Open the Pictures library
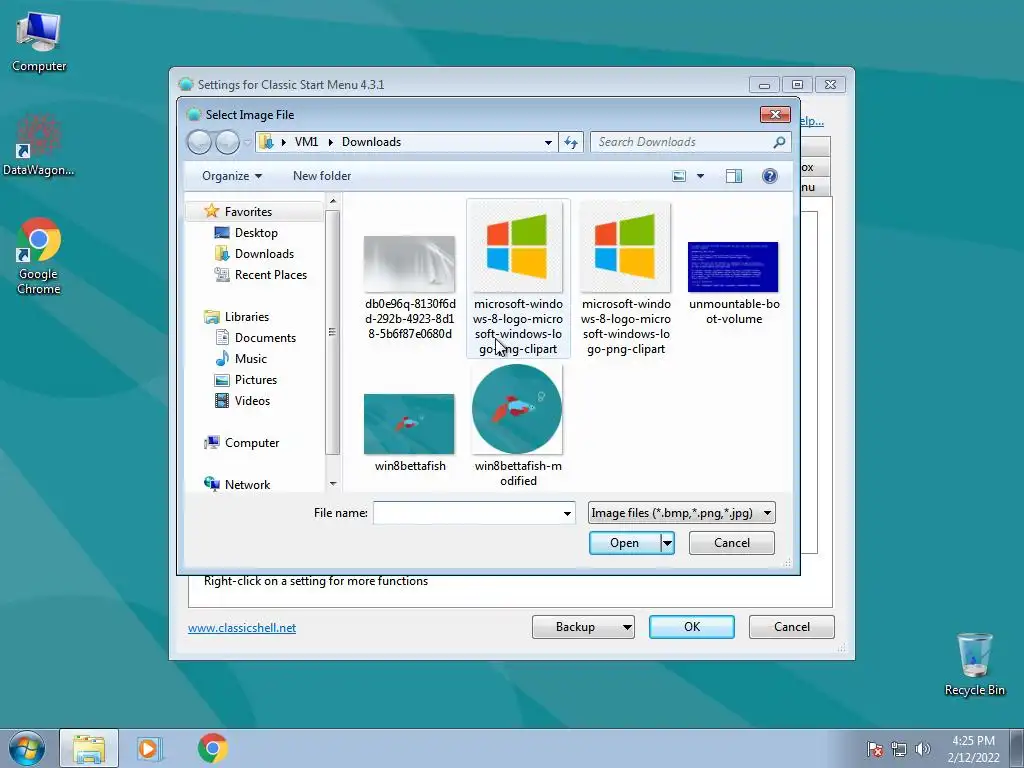The height and width of the screenshot is (768, 1024). 255,379
